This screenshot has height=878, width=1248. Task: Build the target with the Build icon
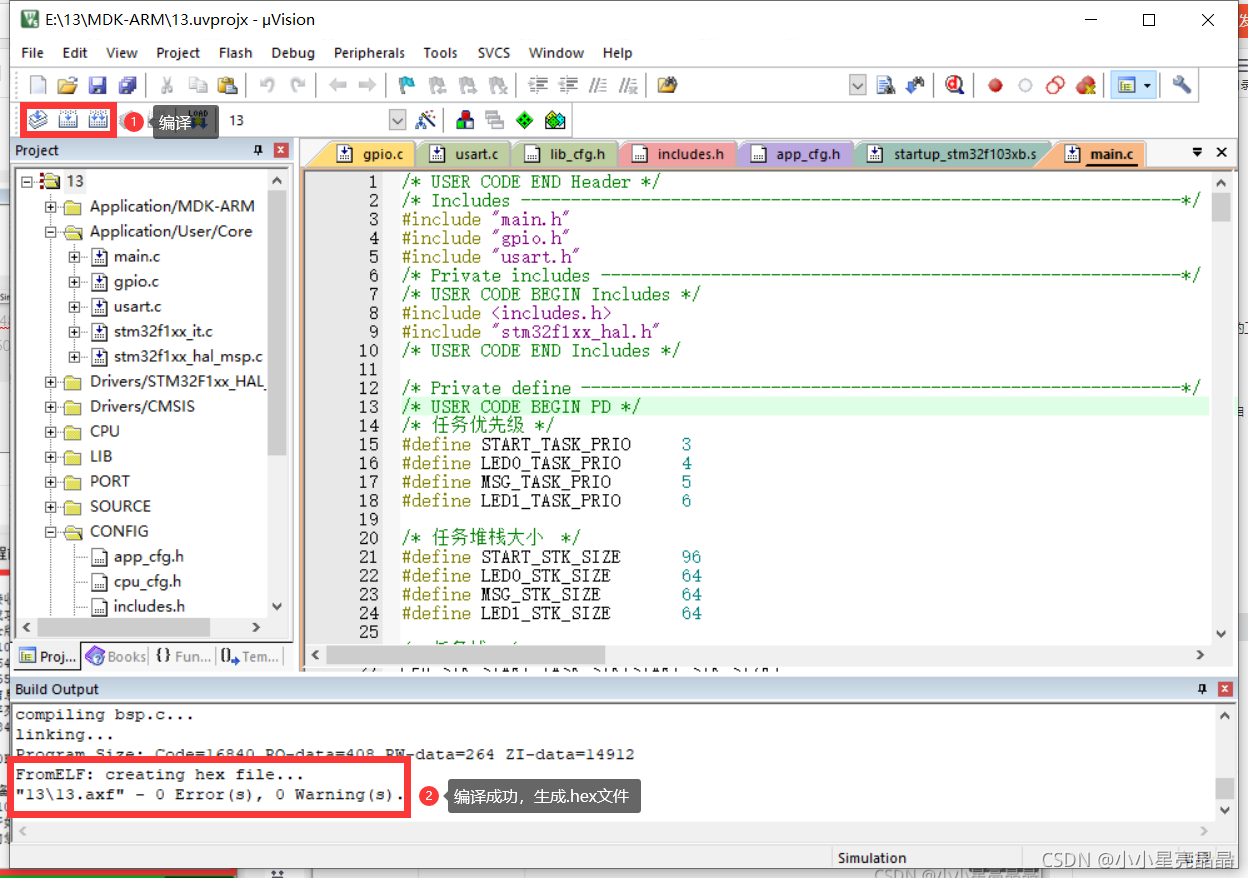click(68, 120)
